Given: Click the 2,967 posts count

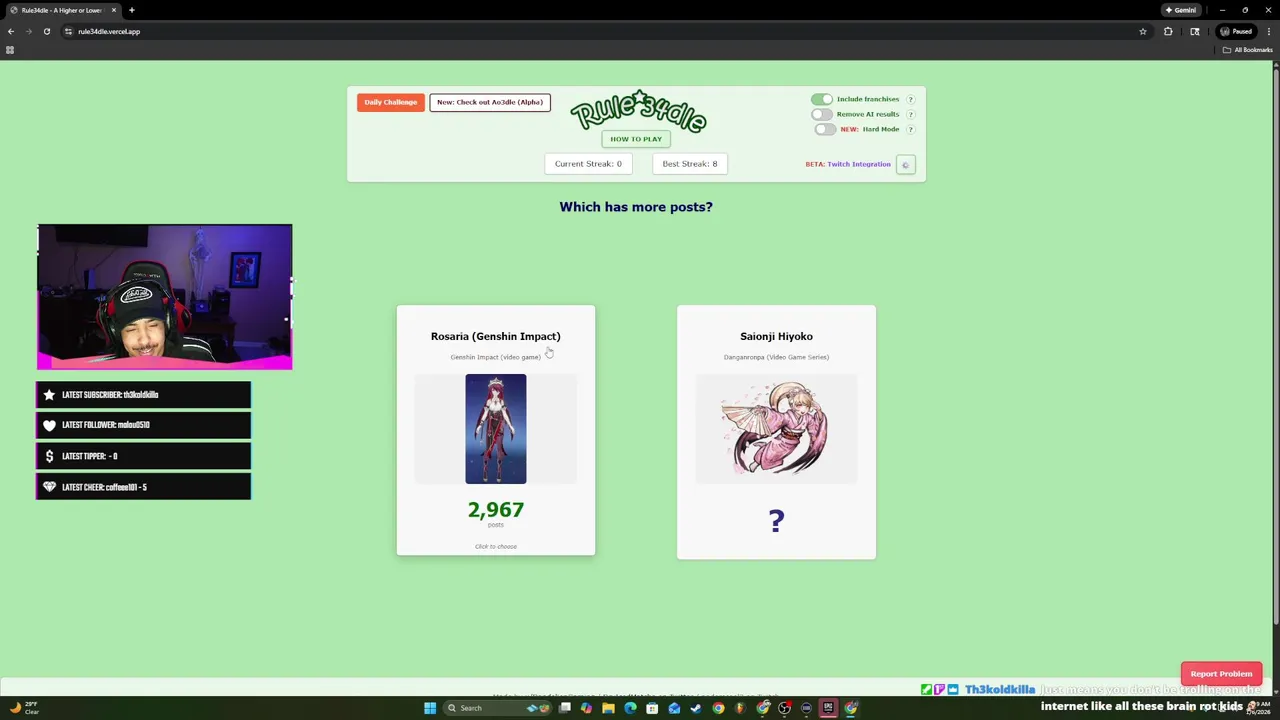Looking at the screenshot, I should coord(496,510).
